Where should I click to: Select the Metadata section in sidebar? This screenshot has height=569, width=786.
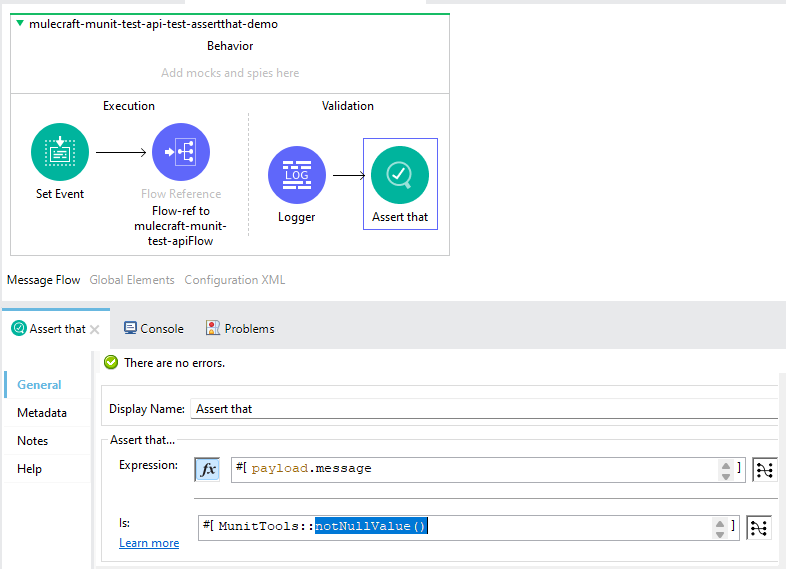pyautogui.click(x=42, y=413)
